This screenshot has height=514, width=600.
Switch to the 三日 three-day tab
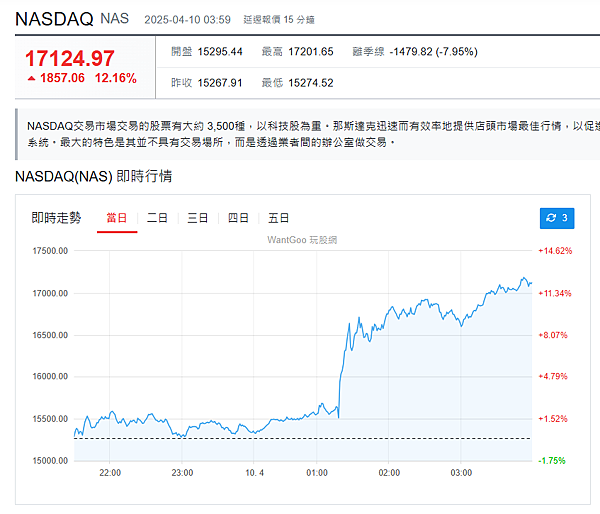click(x=197, y=218)
